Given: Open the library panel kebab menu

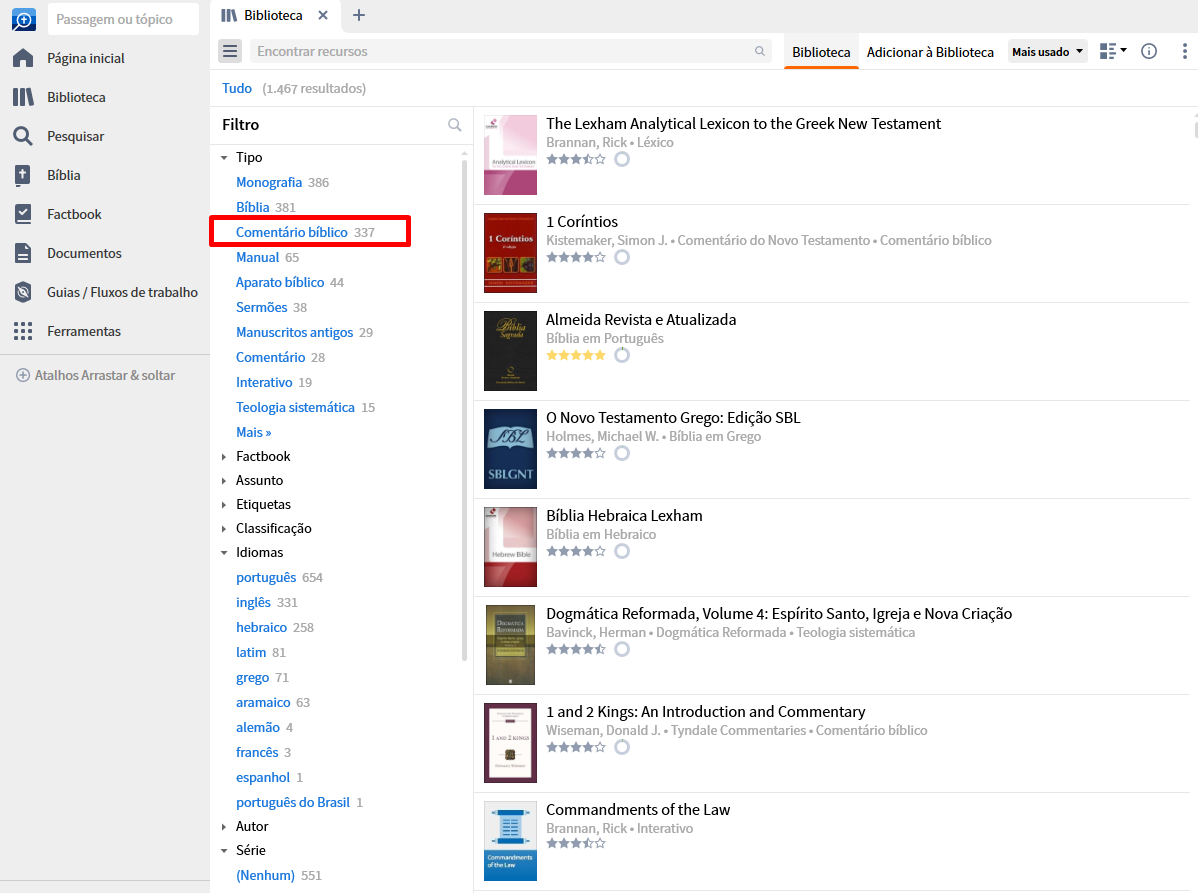Looking at the screenshot, I should 1185,51.
